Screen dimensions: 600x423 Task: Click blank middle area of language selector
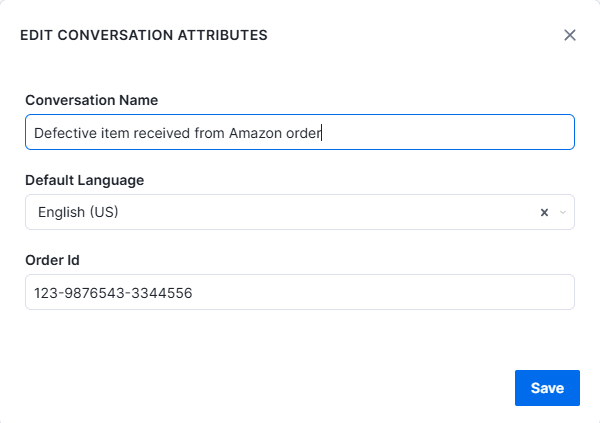point(327,212)
